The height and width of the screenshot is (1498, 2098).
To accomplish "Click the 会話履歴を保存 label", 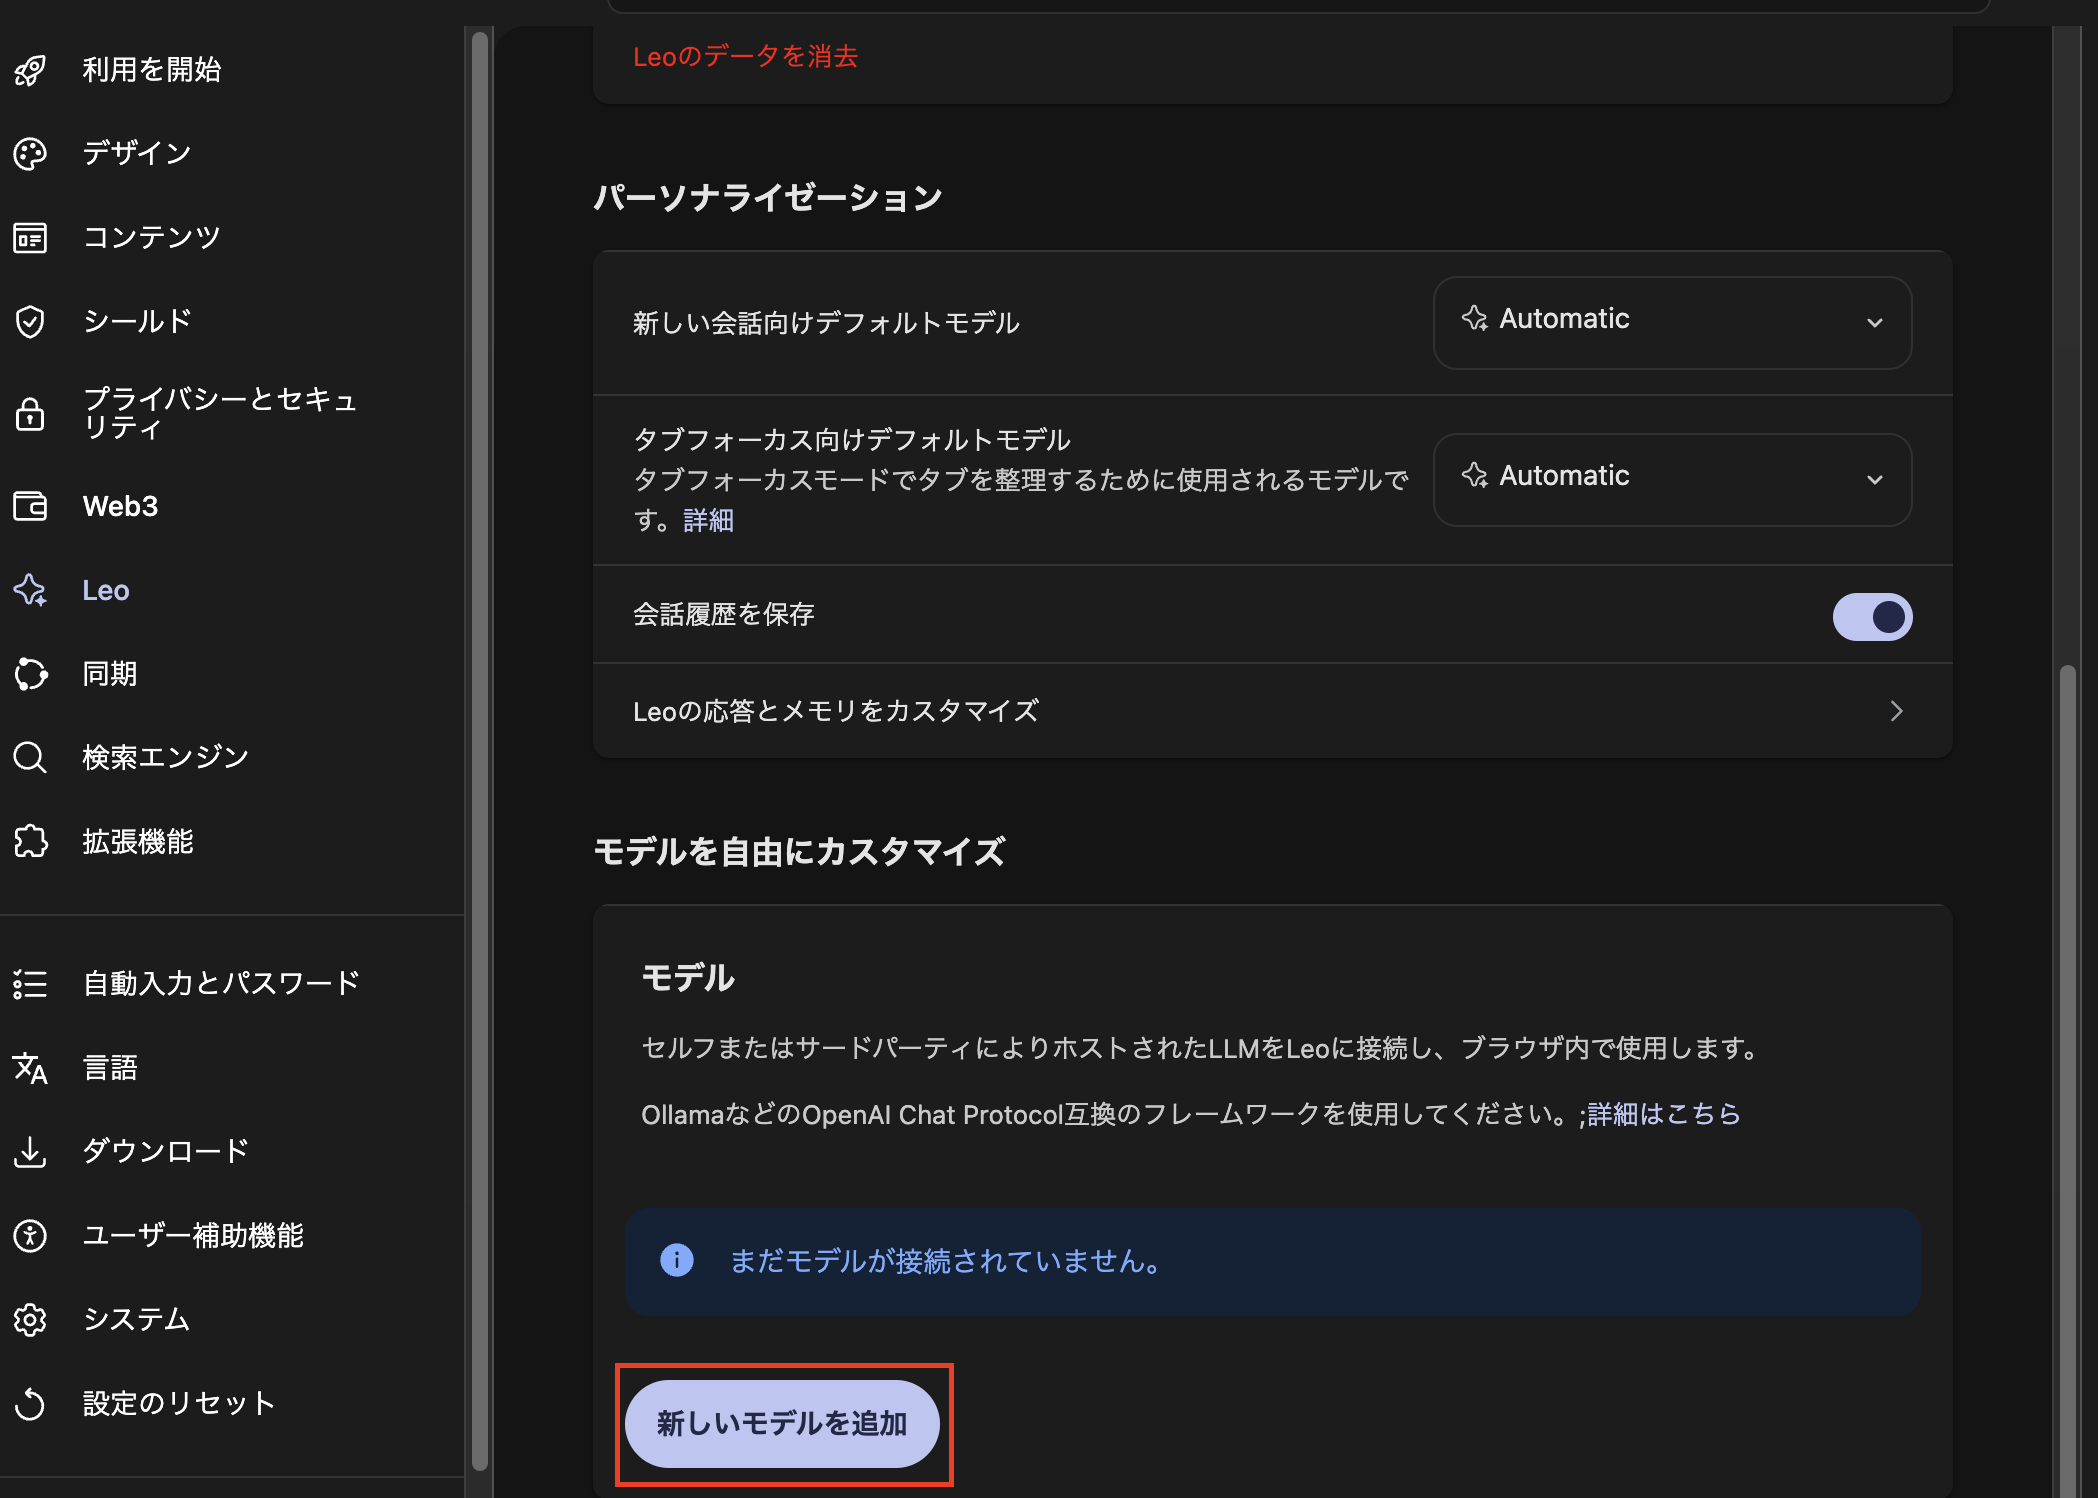I will point(724,614).
